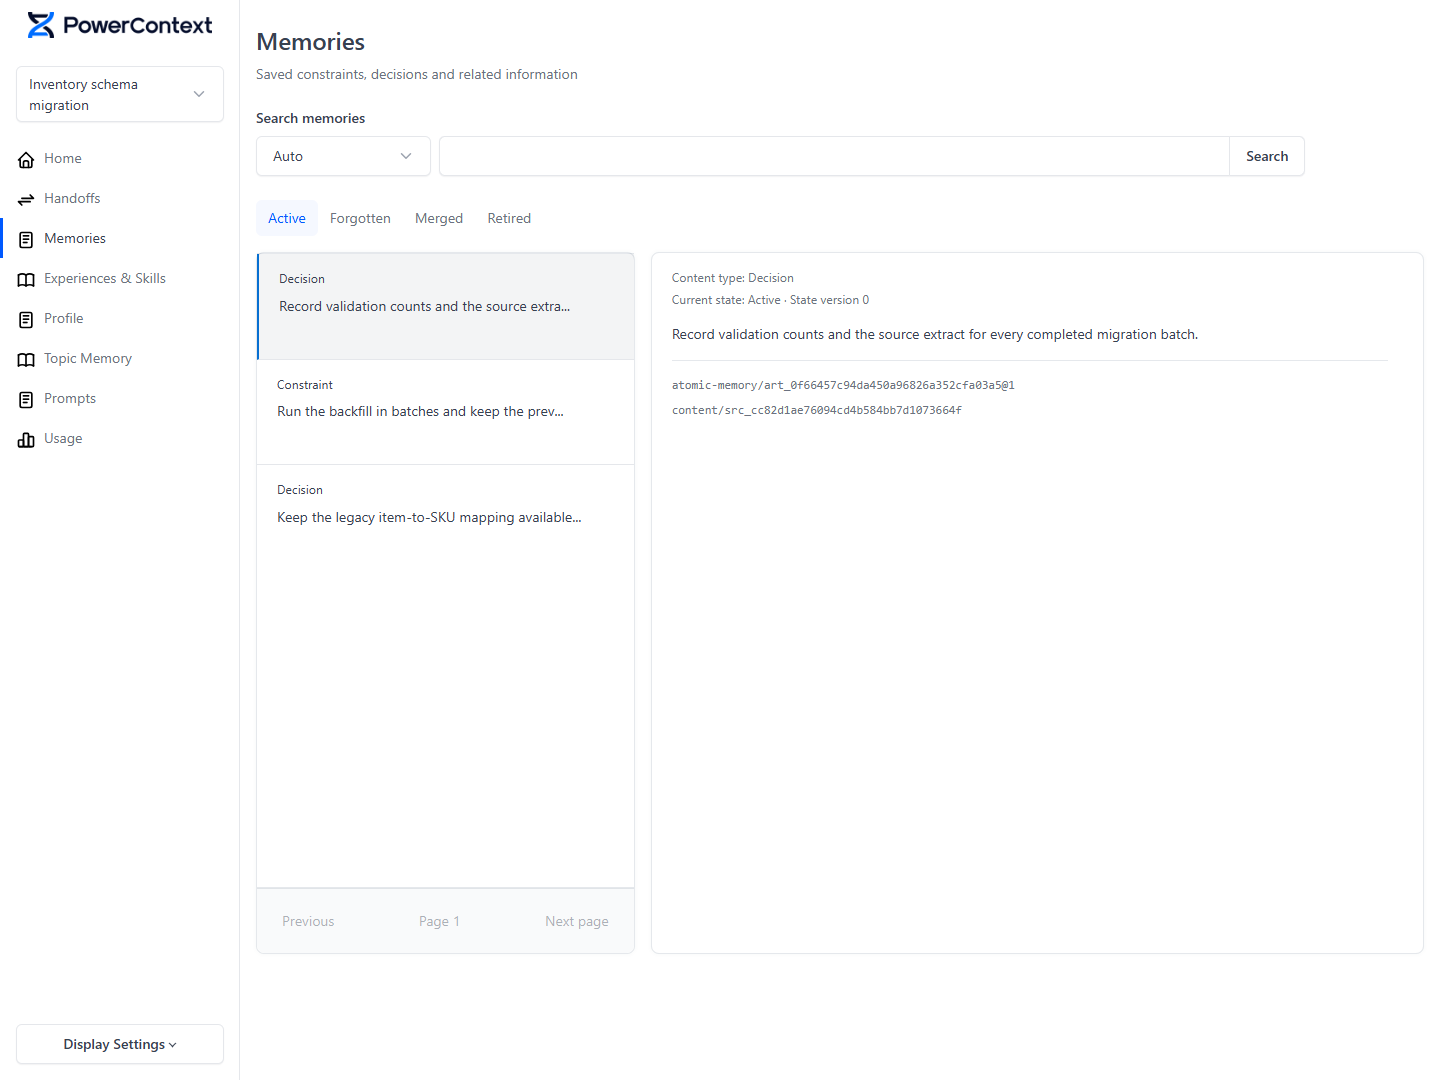Click the Prompts document icon
The height and width of the screenshot is (1080, 1440).
click(x=26, y=399)
